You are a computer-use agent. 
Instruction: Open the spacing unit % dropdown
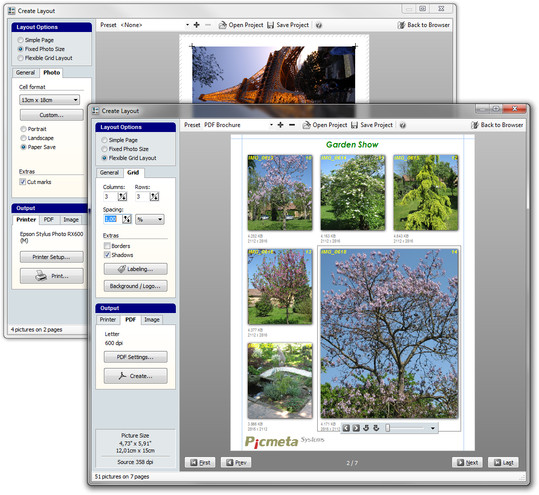[x=150, y=219]
